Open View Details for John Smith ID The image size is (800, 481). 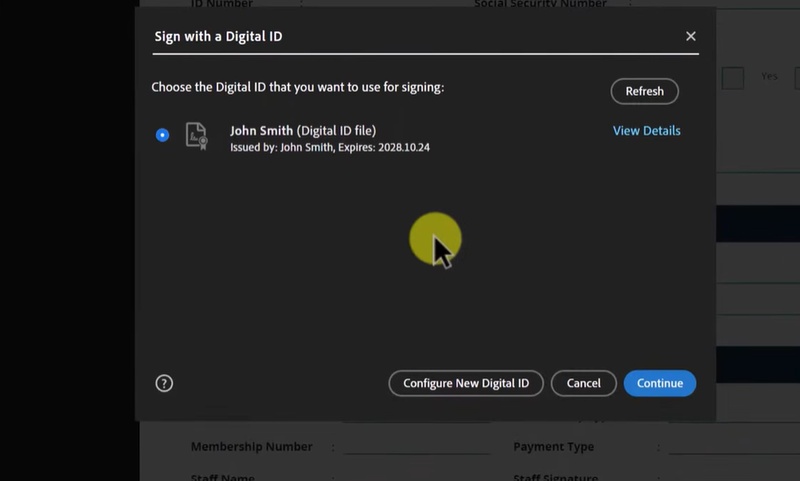(x=646, y=131)
